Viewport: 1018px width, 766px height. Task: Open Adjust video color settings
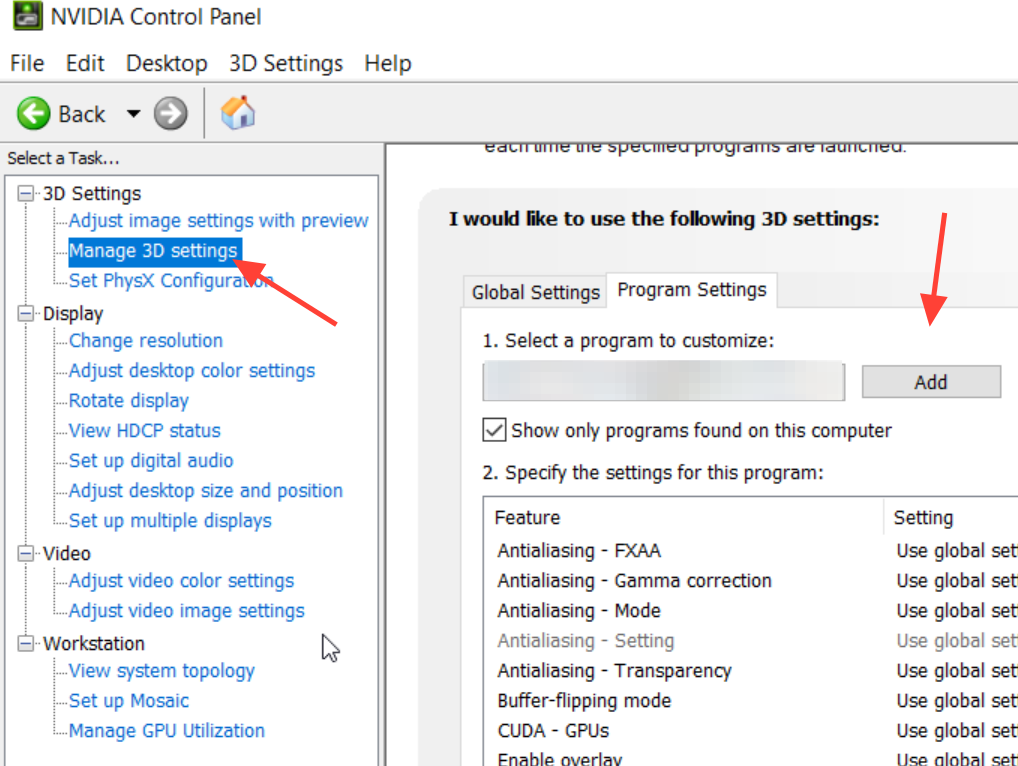pyautogui.click(x=181, y=580)
